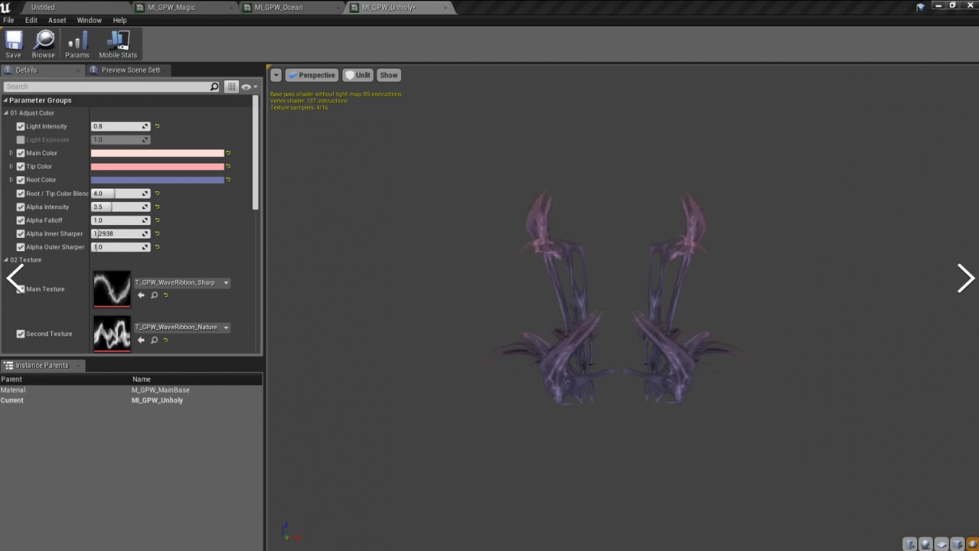Viewport: 979px width, 551px height.
Task: Click the search magnifier icon
Action: coord(214,87)
